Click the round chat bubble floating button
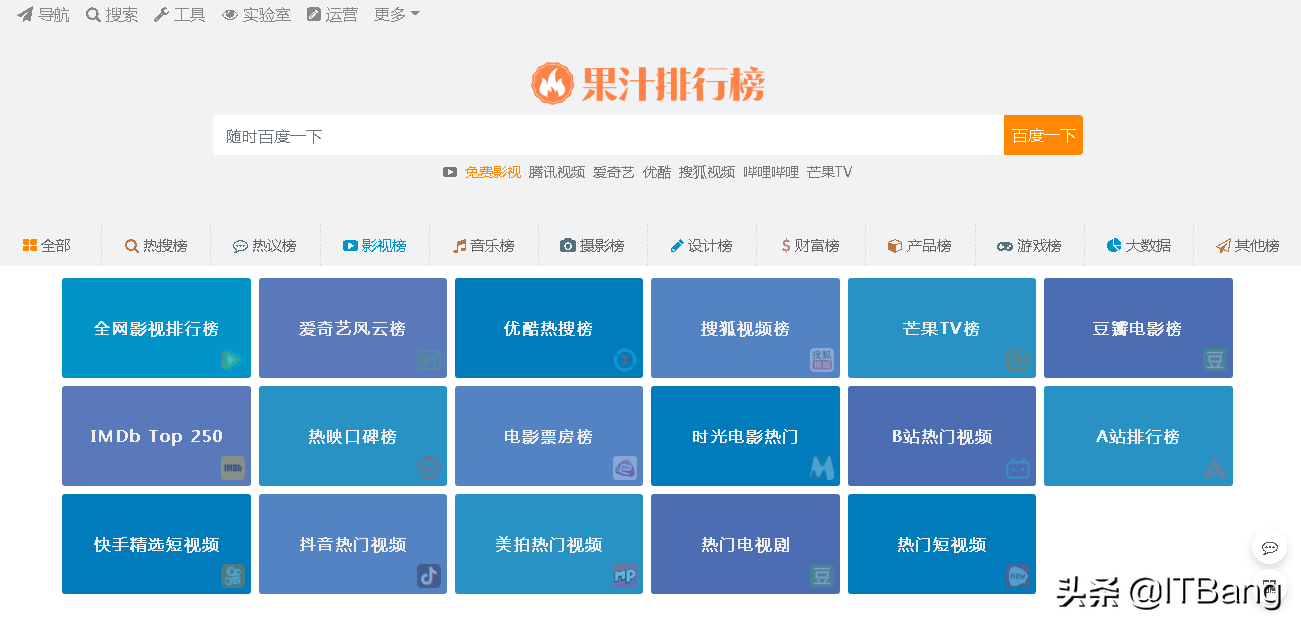Viewport: 1301px width, 628px height. (1270, 547)
